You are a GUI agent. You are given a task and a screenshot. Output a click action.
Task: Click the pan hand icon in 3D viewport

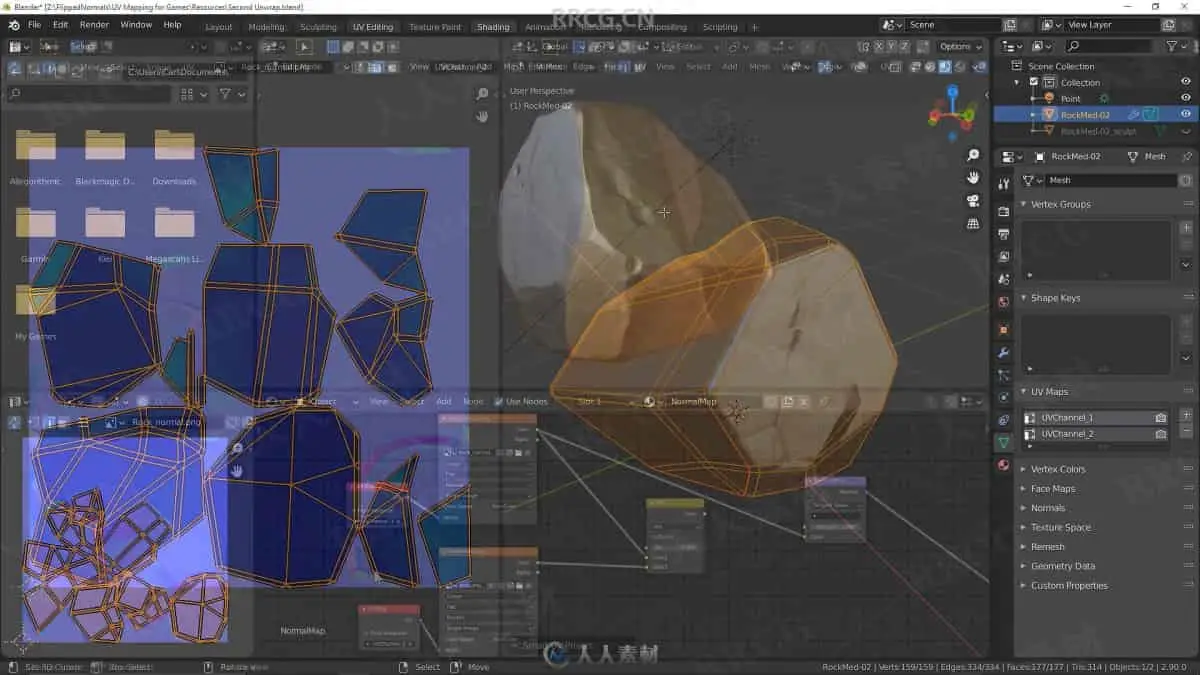pos(973,178)
